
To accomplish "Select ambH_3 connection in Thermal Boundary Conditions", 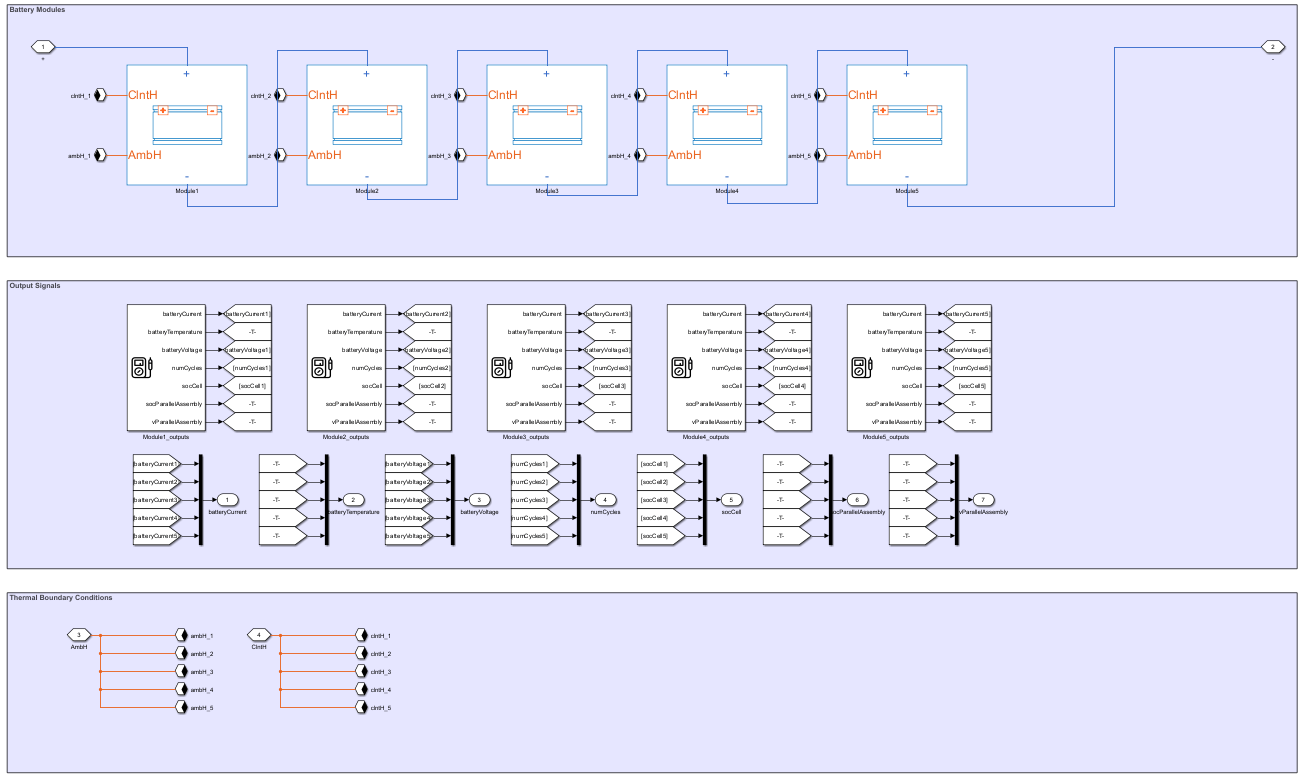I will pos(181,672).
